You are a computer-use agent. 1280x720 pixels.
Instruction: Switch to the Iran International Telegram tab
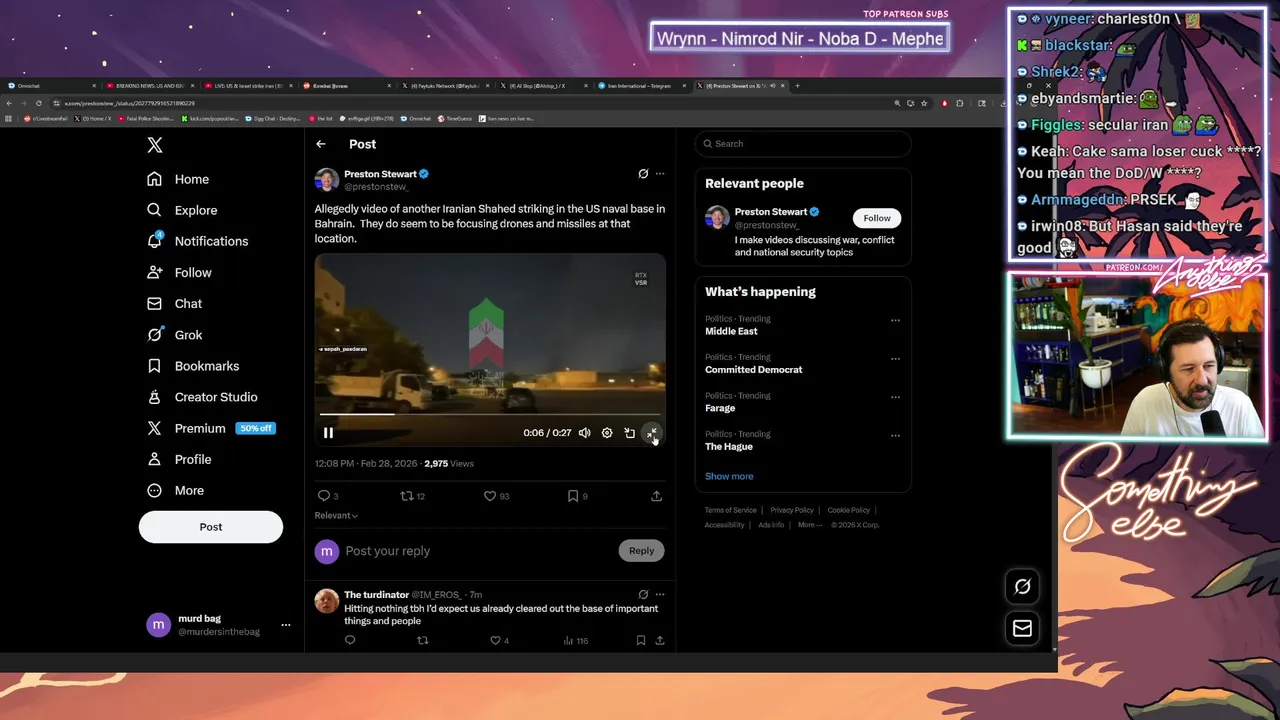640,86
